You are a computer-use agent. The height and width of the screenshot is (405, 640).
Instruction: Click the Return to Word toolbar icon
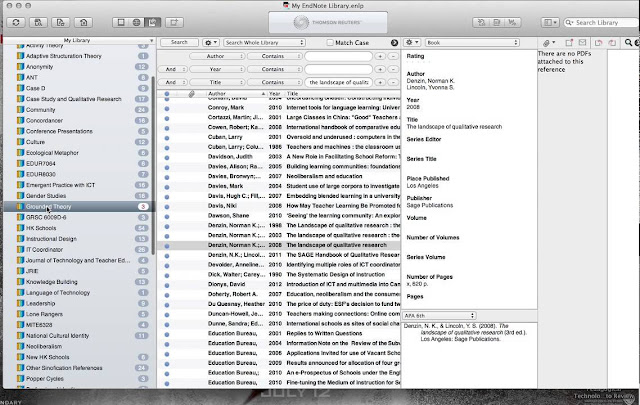point(512,22)
